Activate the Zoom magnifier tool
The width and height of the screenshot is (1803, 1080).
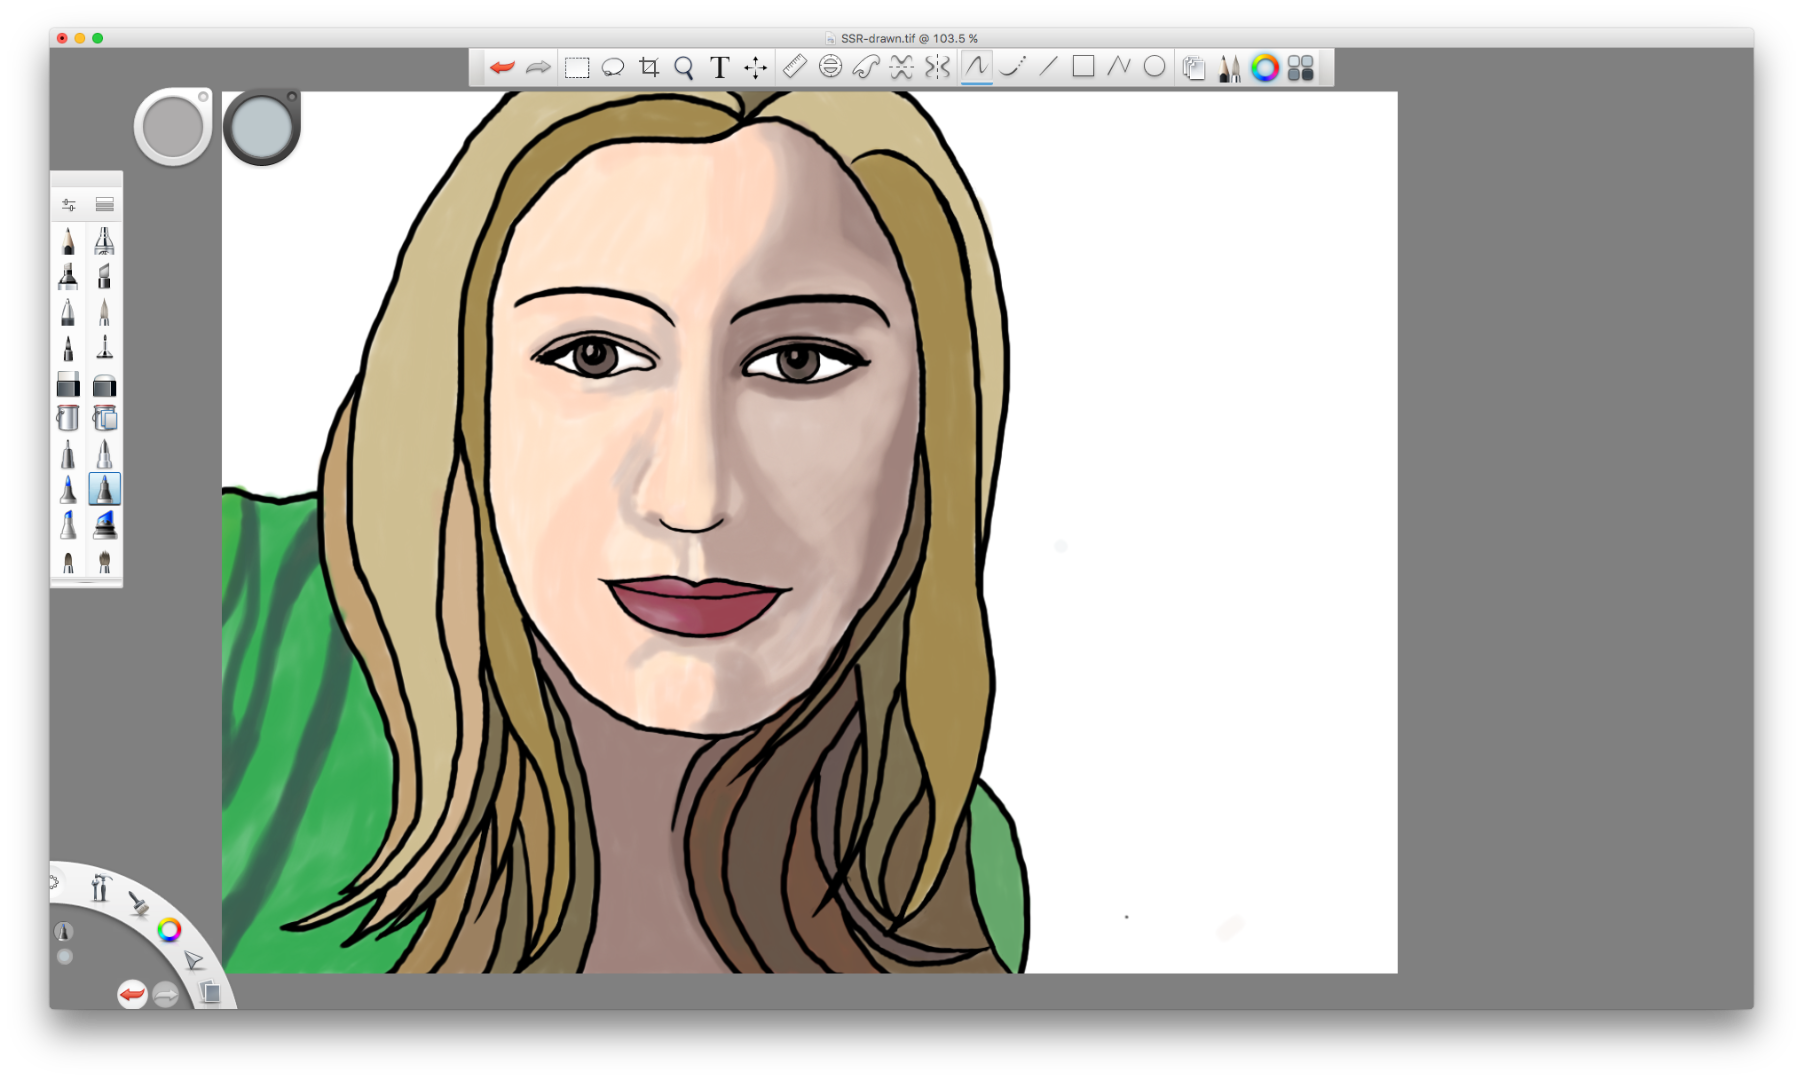point(684,67)
